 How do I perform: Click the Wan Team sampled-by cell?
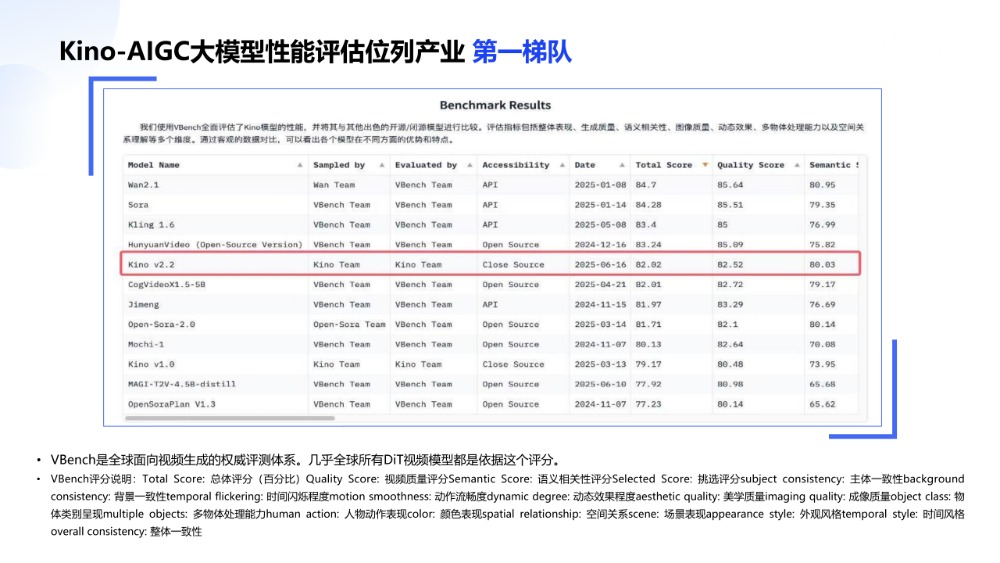(334, 185)
